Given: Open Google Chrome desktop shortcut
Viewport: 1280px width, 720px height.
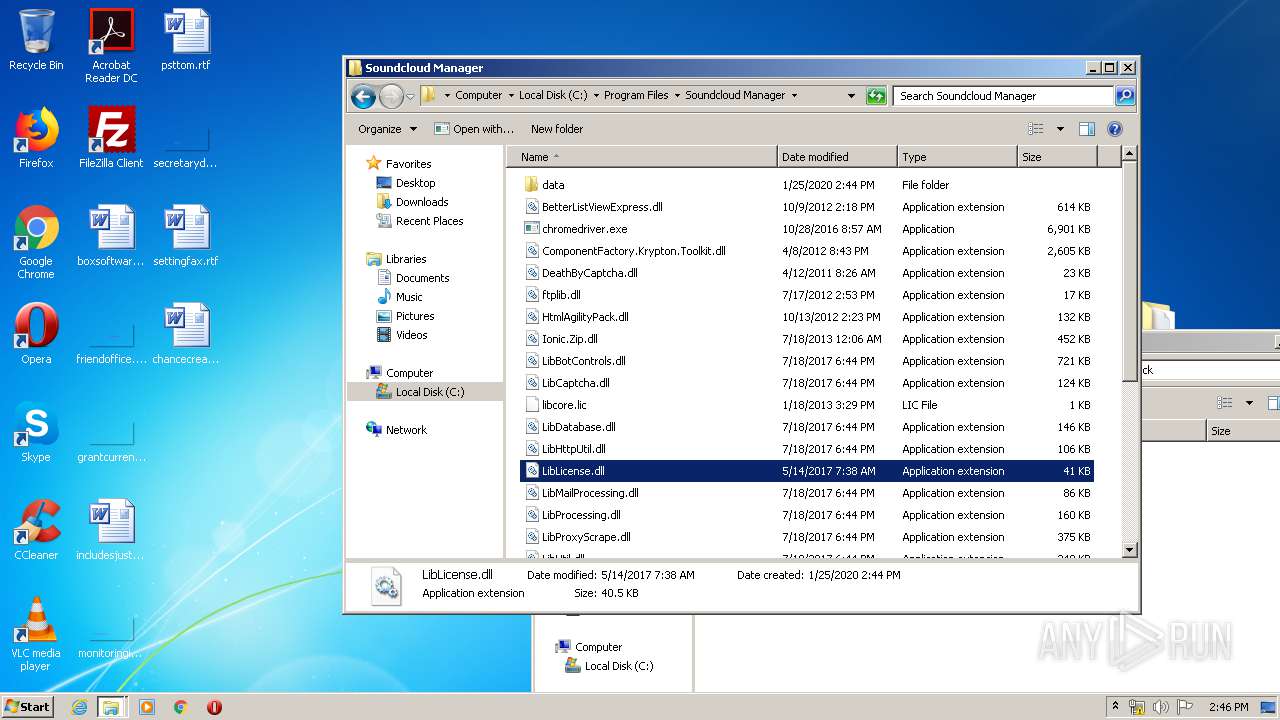Looking at the screenshot, I should (36, 242).
